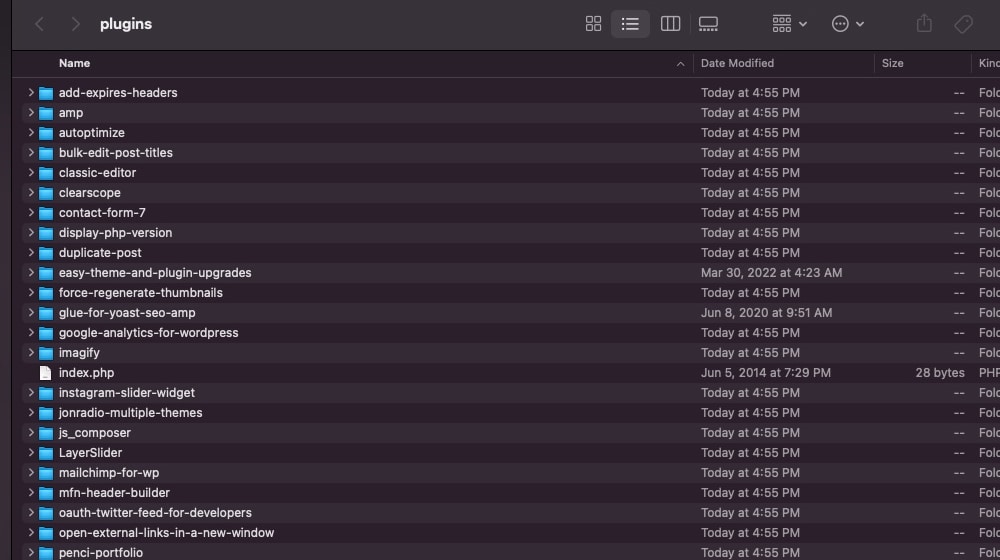This screenshot has height=560, width=1000.
Task: Expand the bulk-edit-post-titles folder
Action: click(x=31, y=152)
